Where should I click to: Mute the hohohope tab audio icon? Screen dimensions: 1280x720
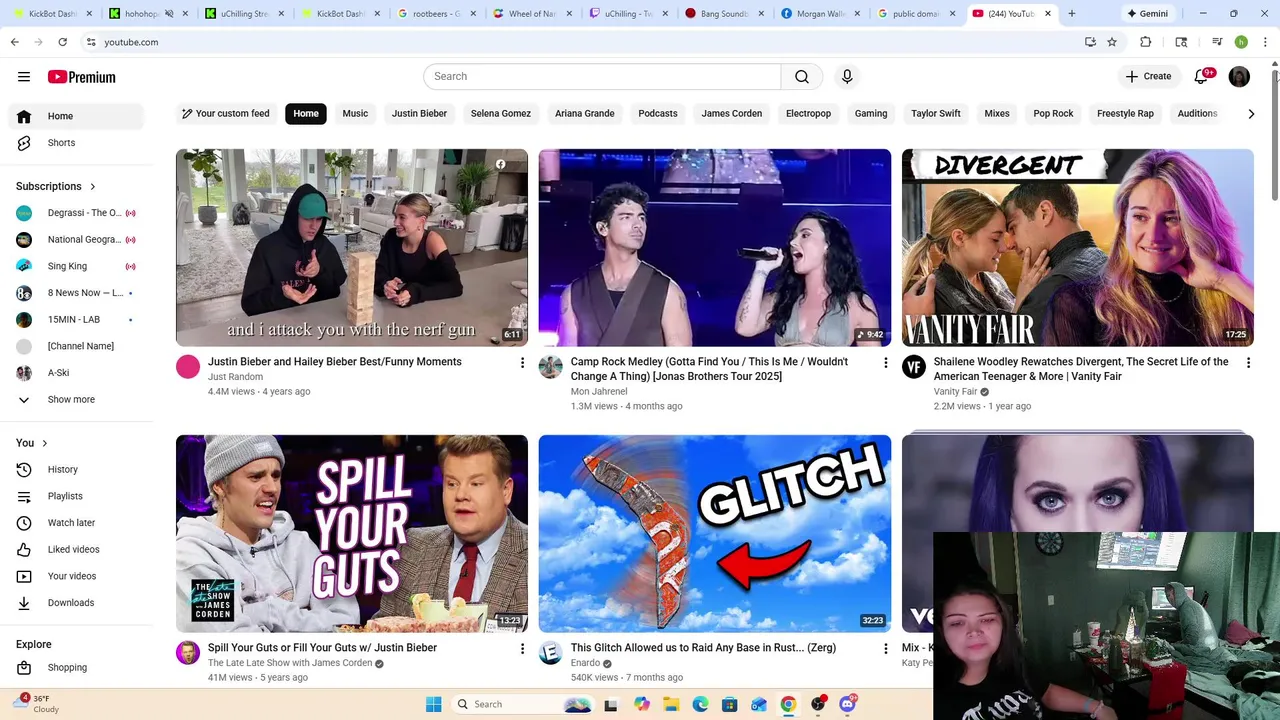(x=168, y=14)
